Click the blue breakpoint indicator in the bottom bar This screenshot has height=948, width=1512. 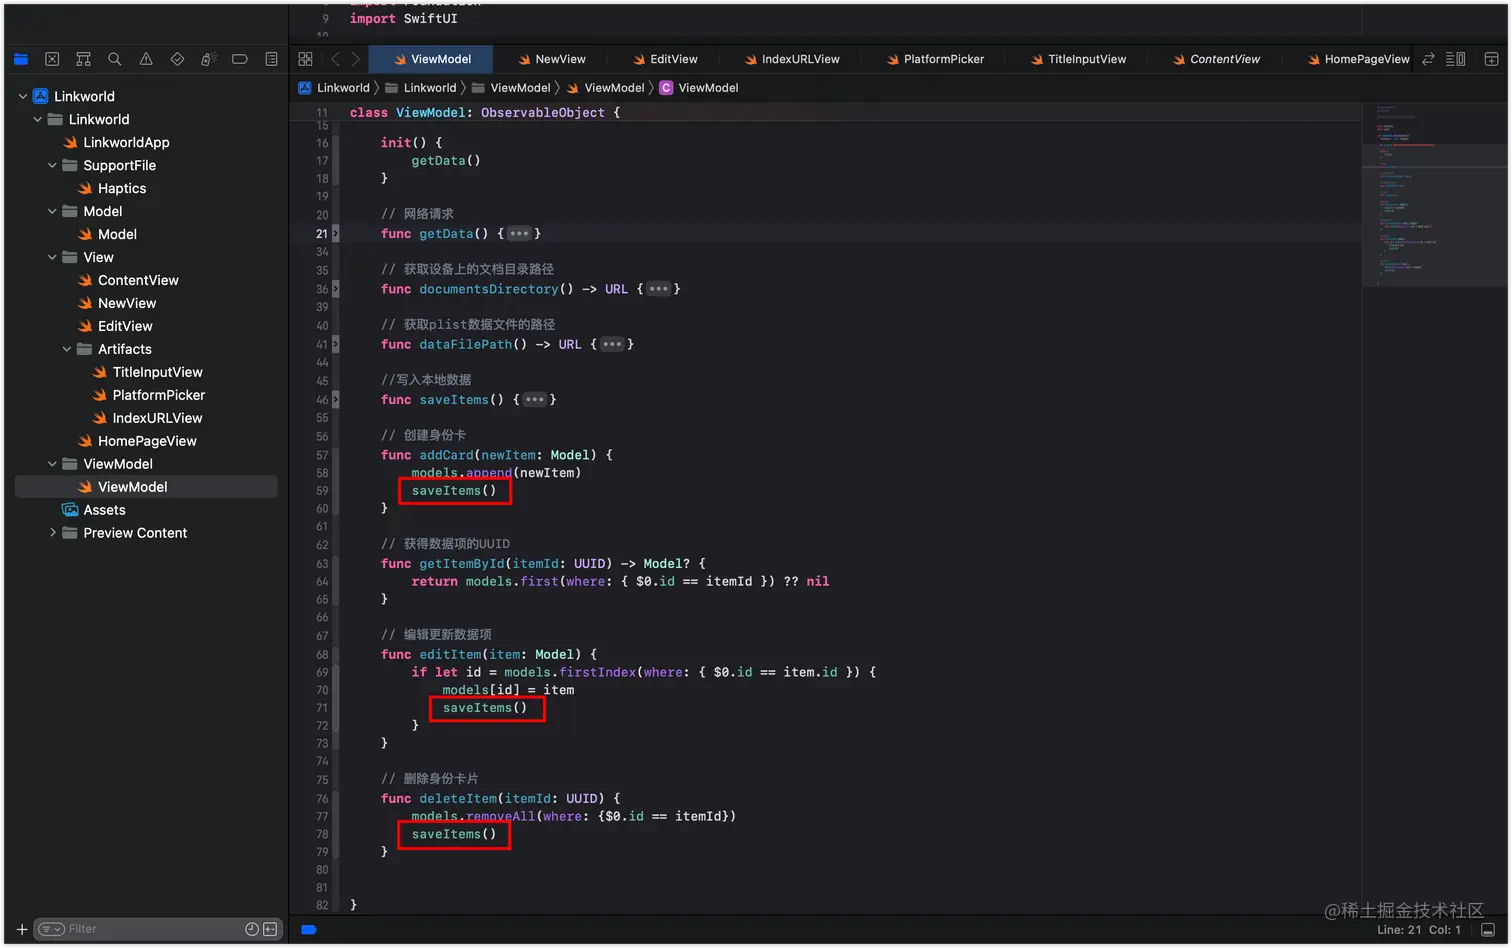pyautogui.click(x=309, y=929)
